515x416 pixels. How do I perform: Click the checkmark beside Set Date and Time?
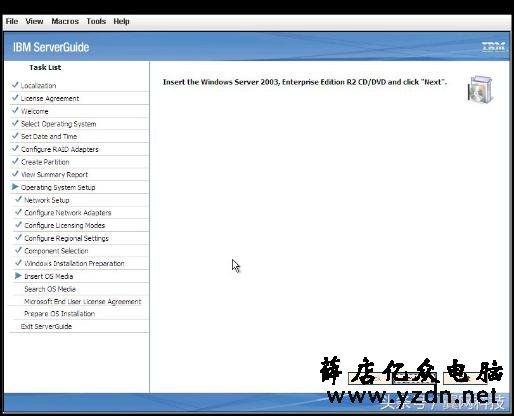(x=15, y=136)
